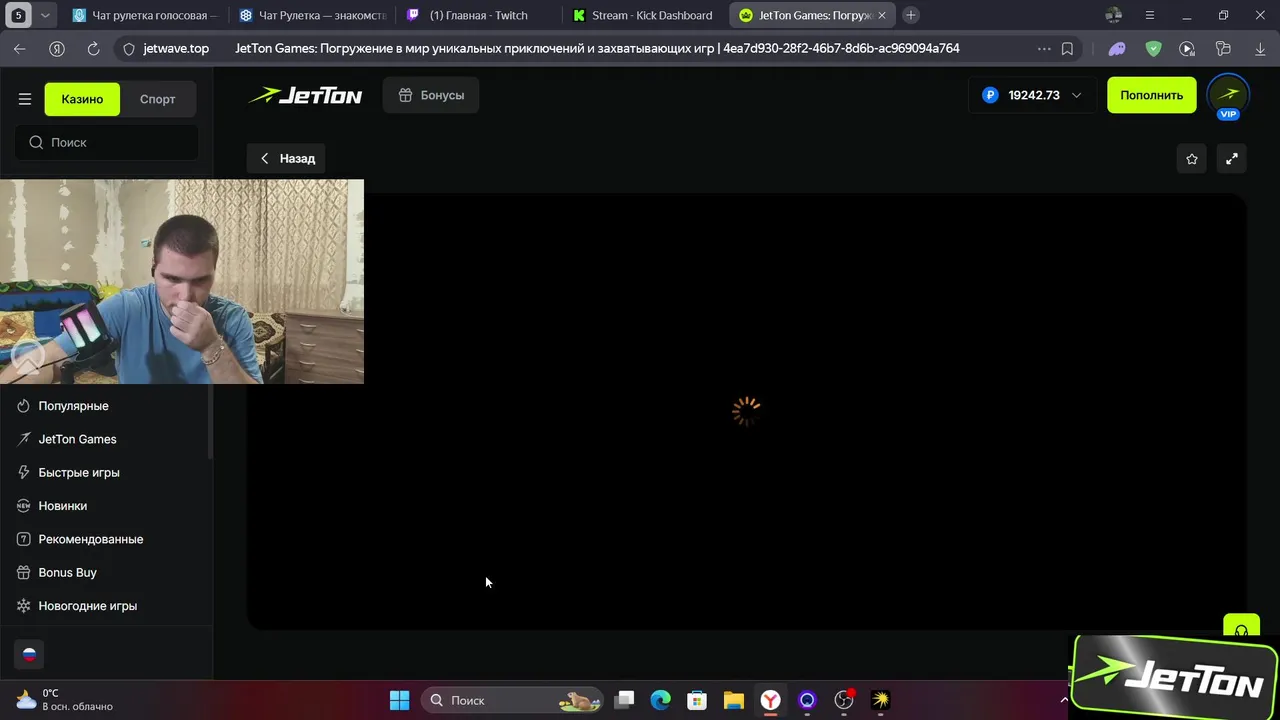Open the Alice assistant taskbar icon
The width and height of the screenshot is (1280, 720).
tap(807, 700)
